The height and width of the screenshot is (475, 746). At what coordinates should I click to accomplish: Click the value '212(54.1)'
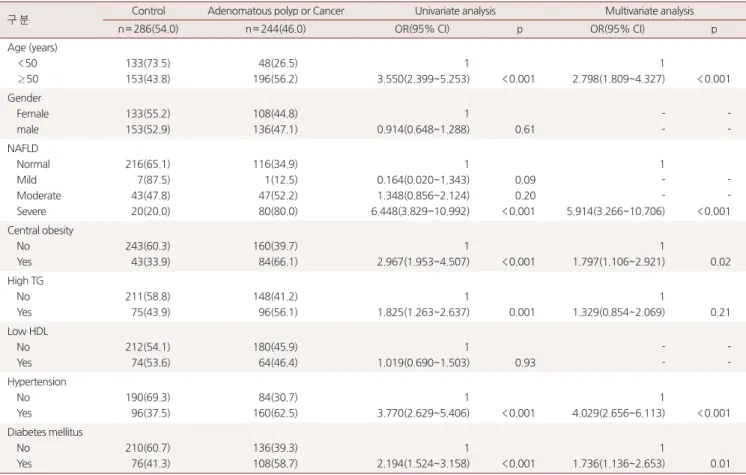(148, 347)
